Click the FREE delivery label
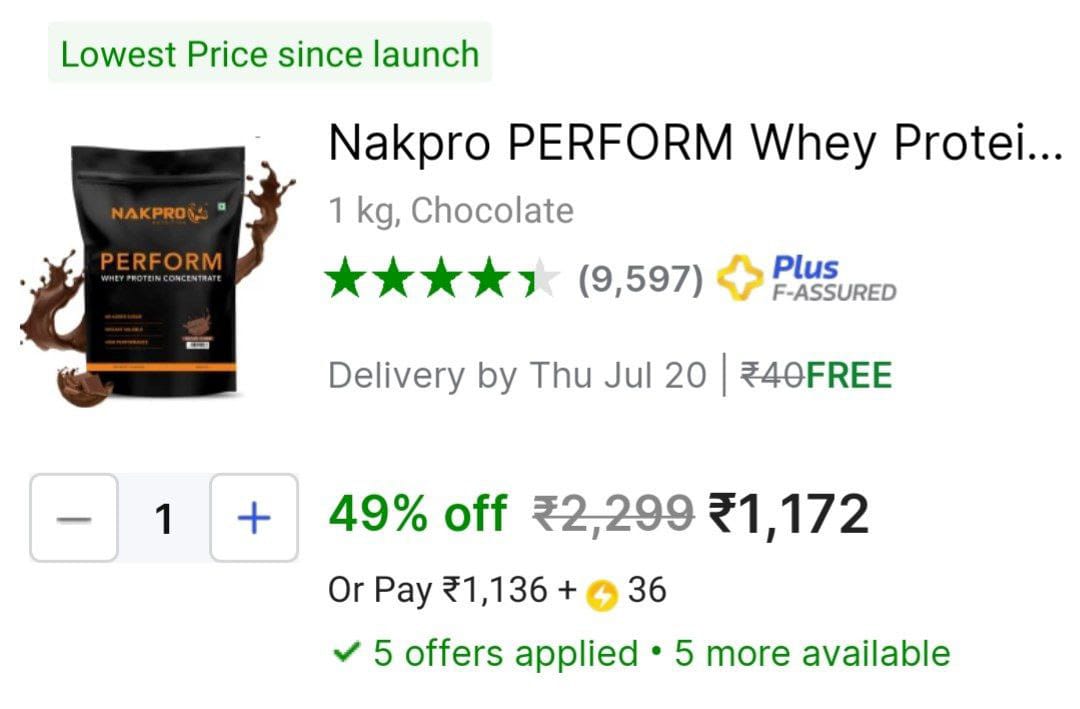Screen dimensions: 1080x709 tap(849, 376)
